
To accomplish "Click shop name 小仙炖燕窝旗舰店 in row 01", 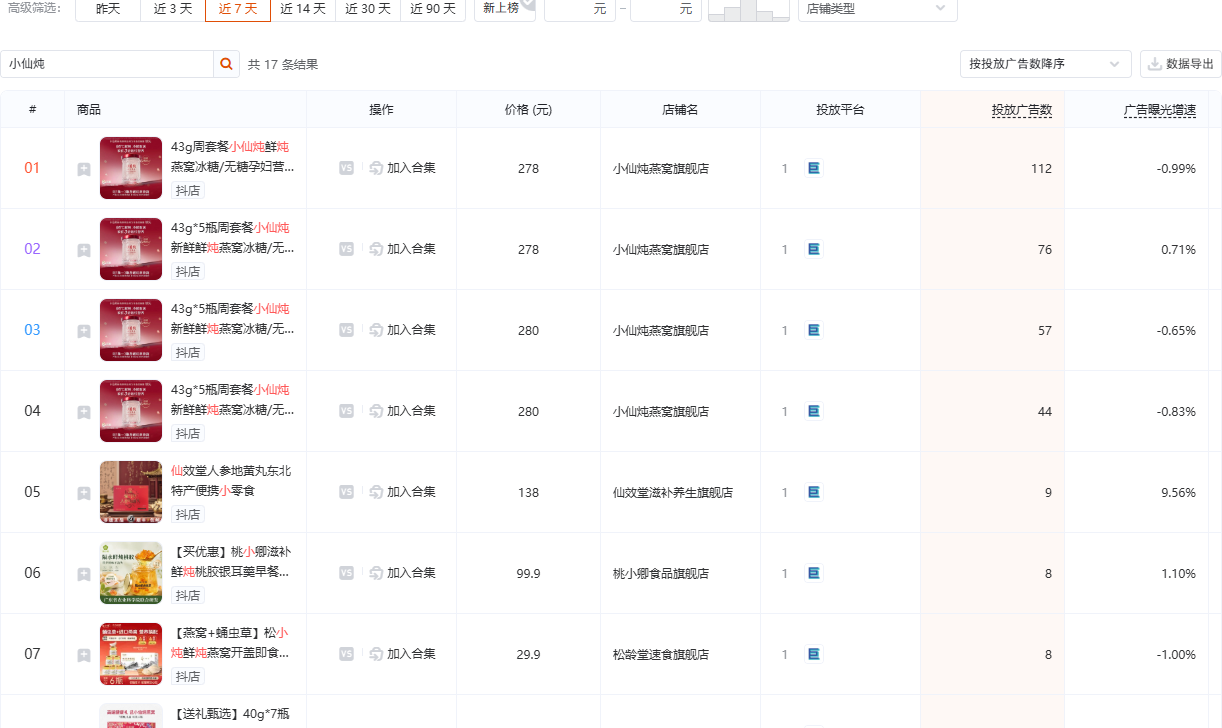I will click(x=661, y=169).
